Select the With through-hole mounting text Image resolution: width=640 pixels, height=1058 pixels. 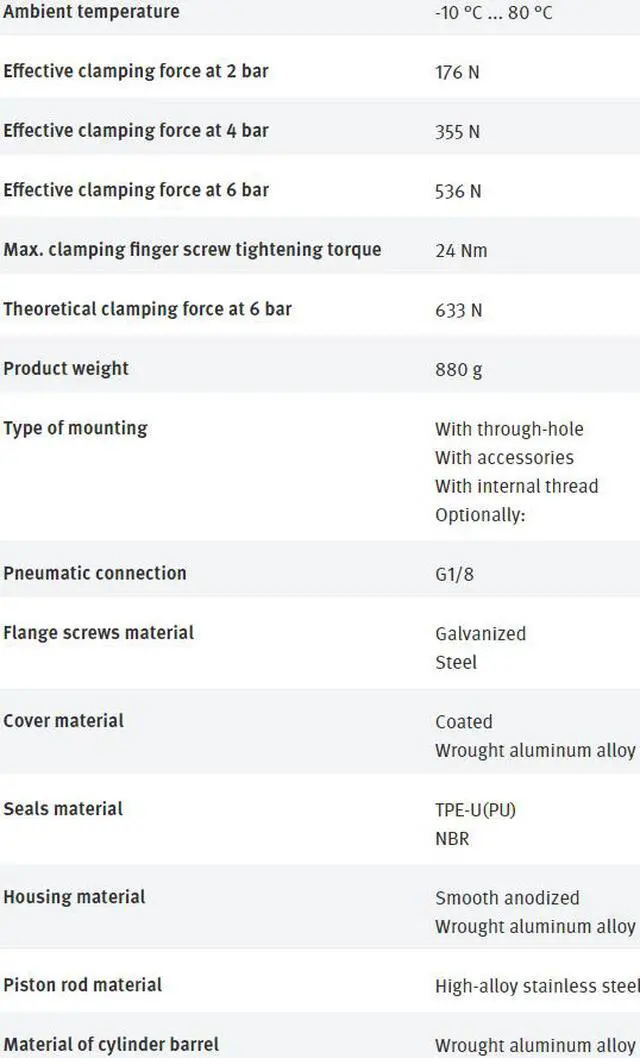point(509,429)
